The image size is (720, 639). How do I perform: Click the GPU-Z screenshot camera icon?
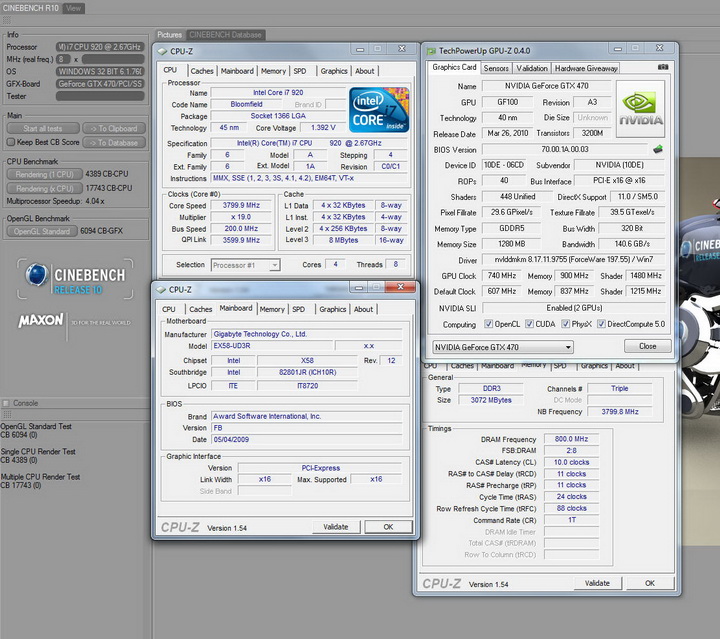coord(663,67)
